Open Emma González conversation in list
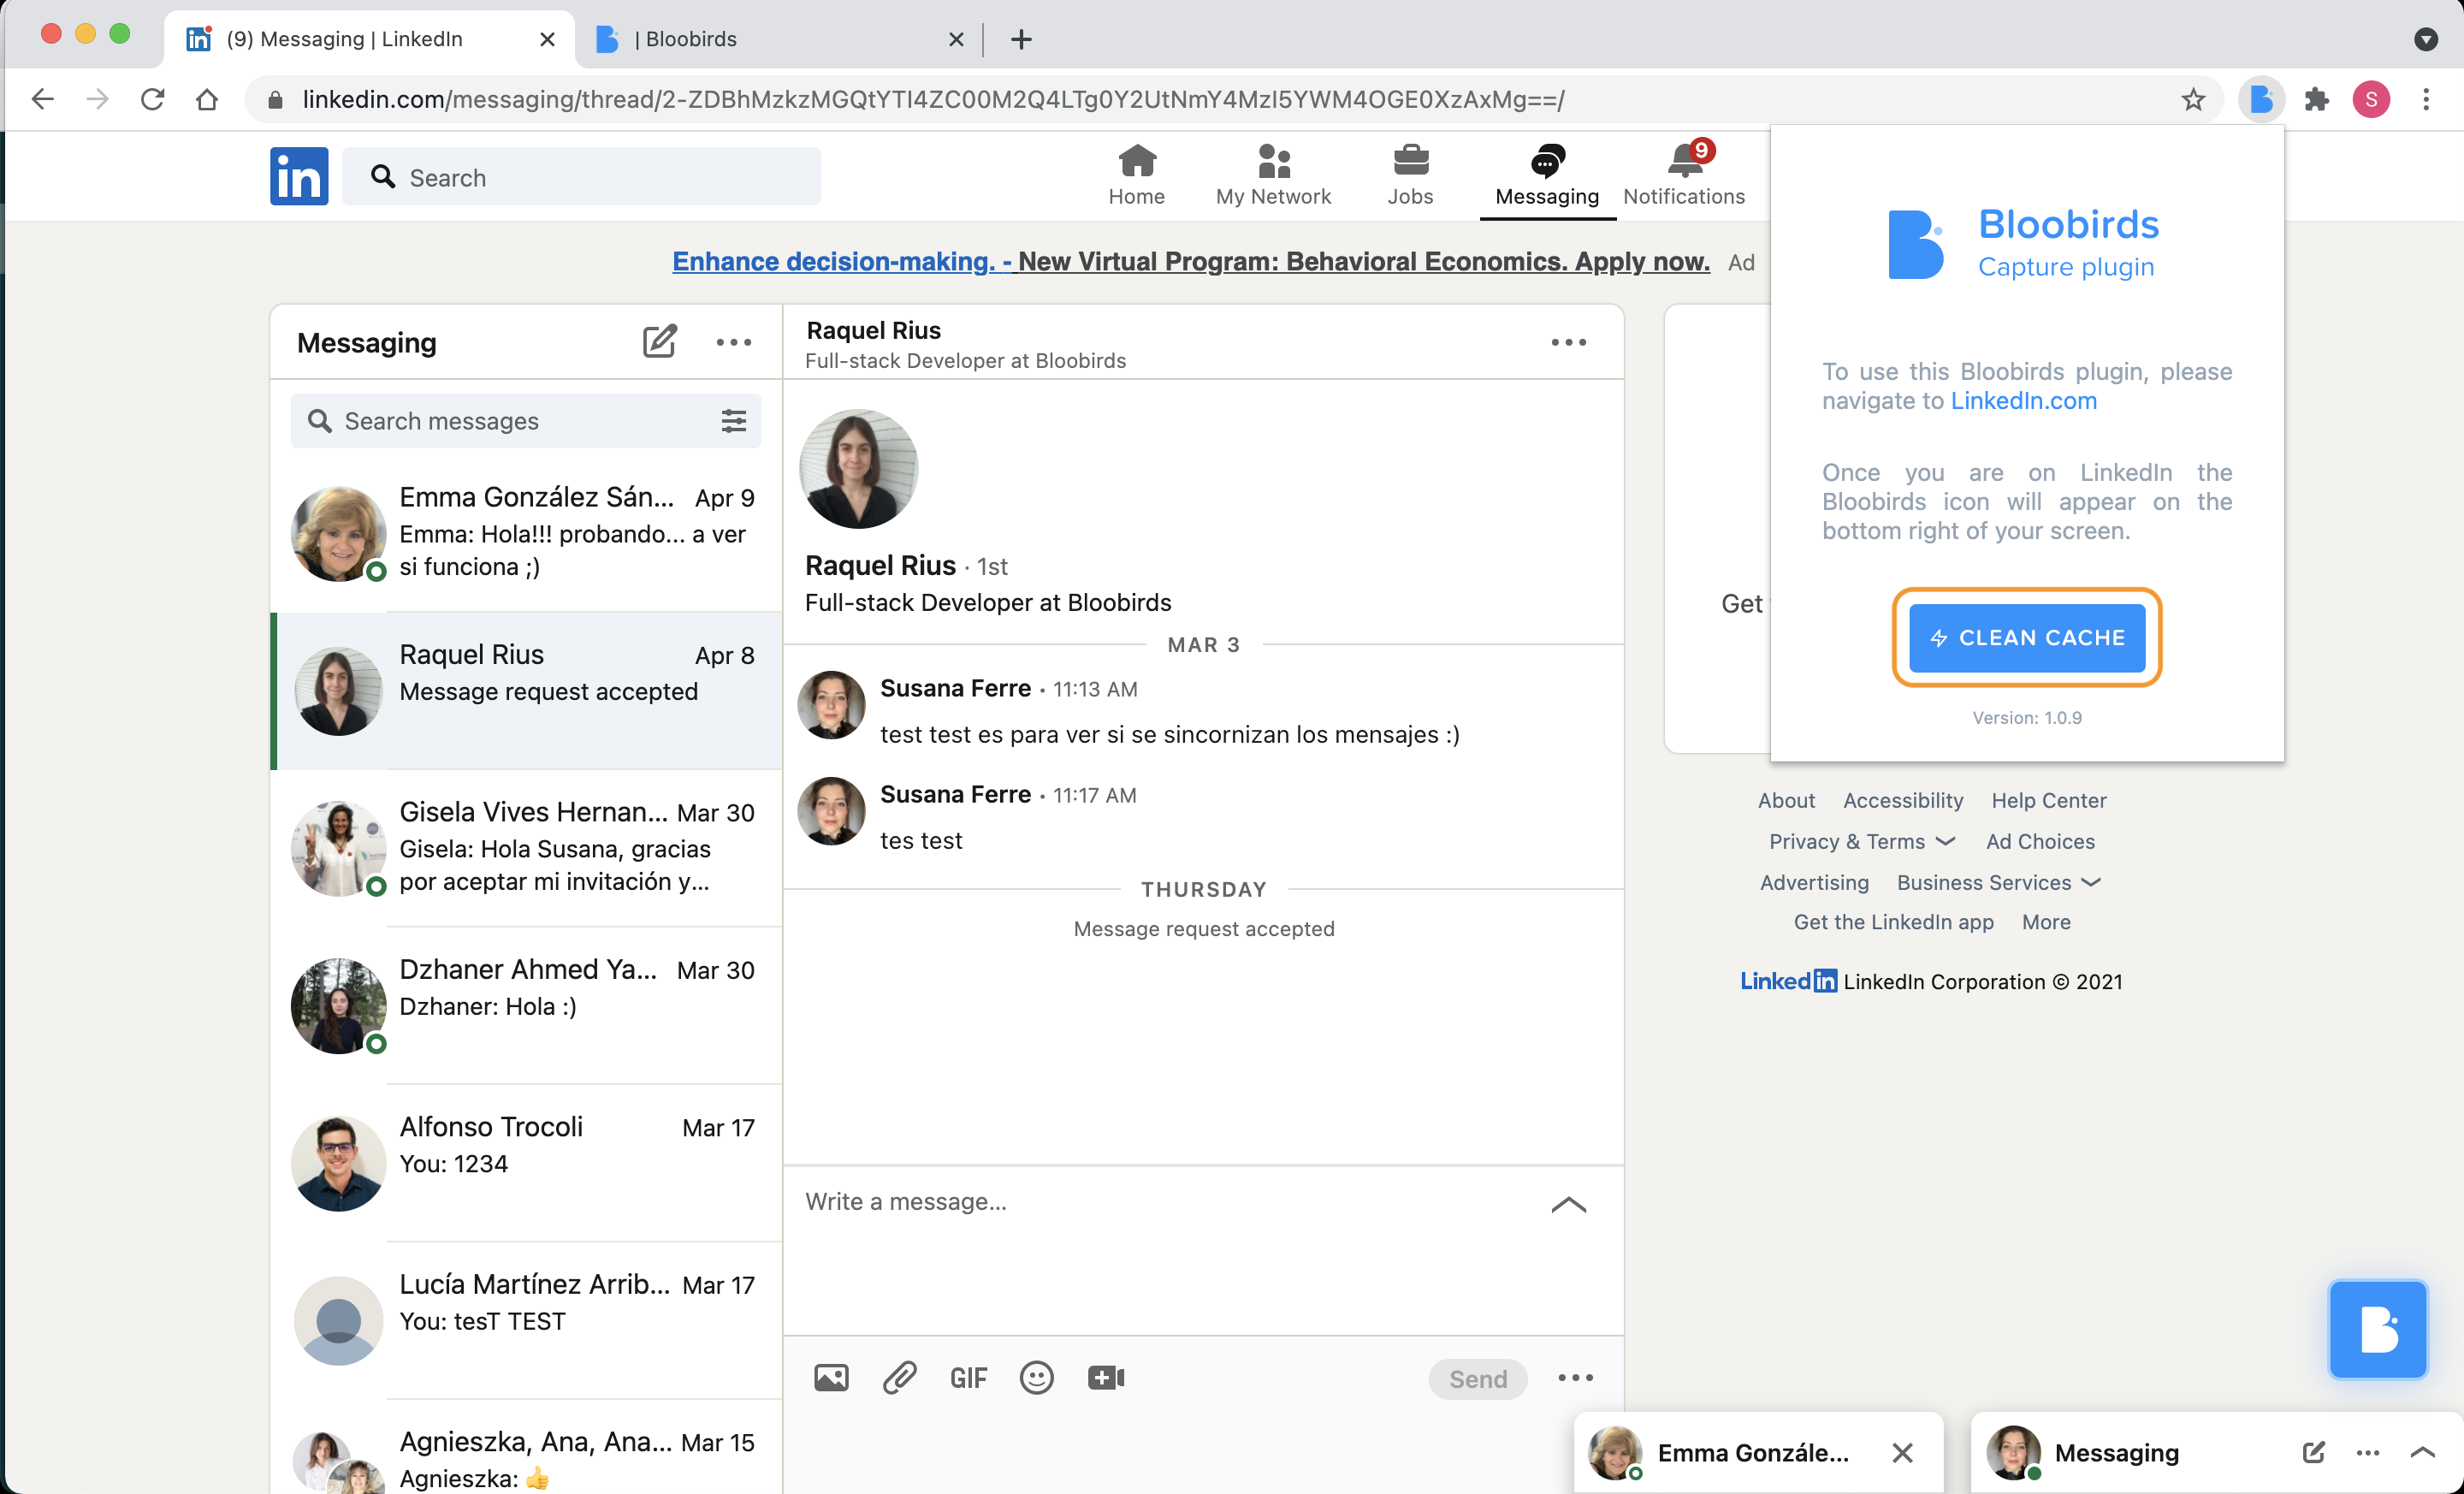Screen dimensions: 2464x1494 [527, 534]
